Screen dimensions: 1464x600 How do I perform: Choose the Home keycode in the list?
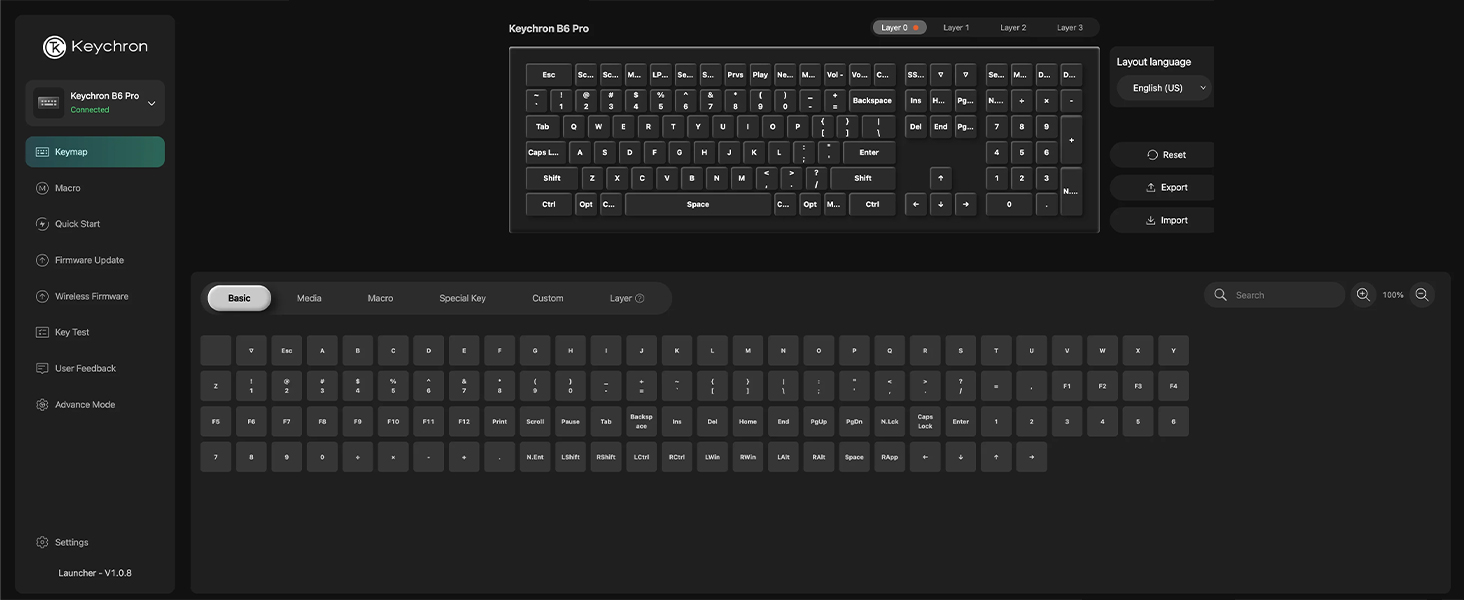[x=748, y=422]
